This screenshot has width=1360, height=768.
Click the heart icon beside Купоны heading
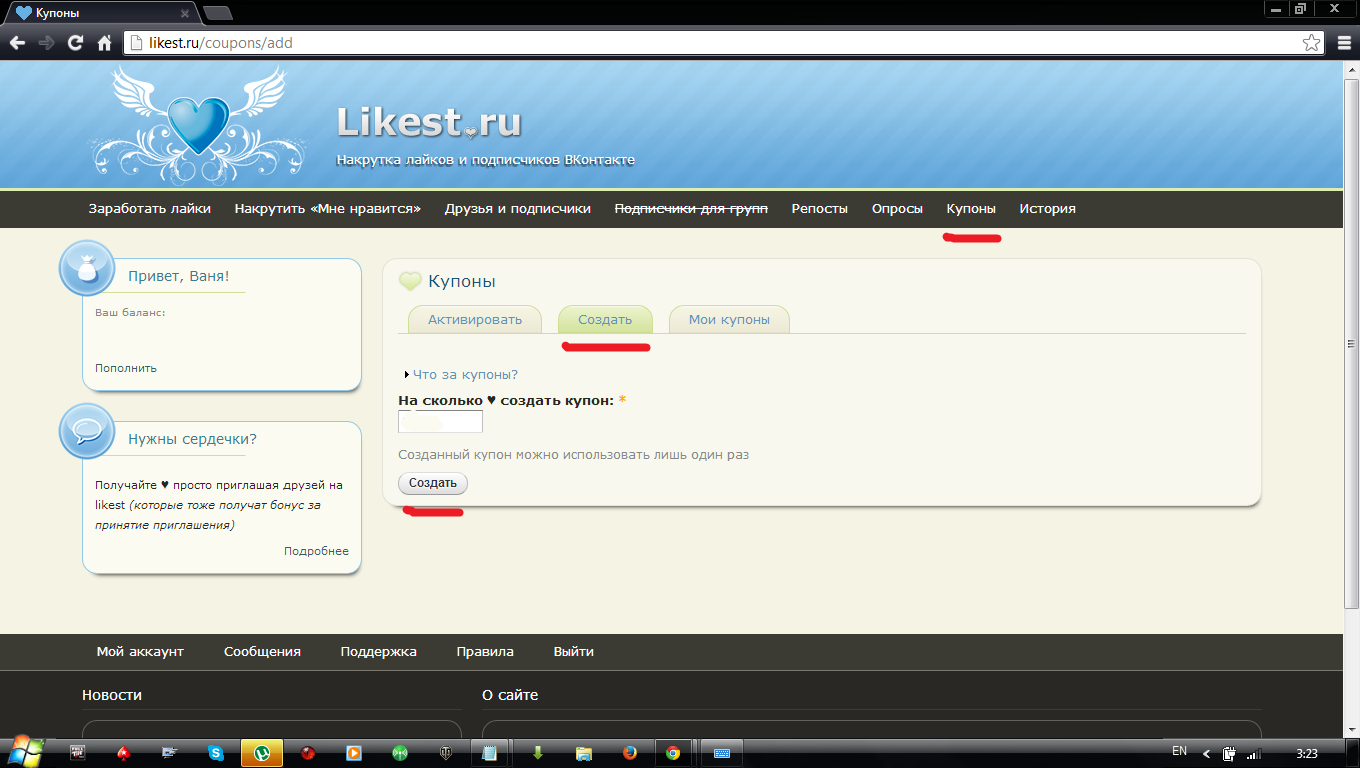click(410, 282)
